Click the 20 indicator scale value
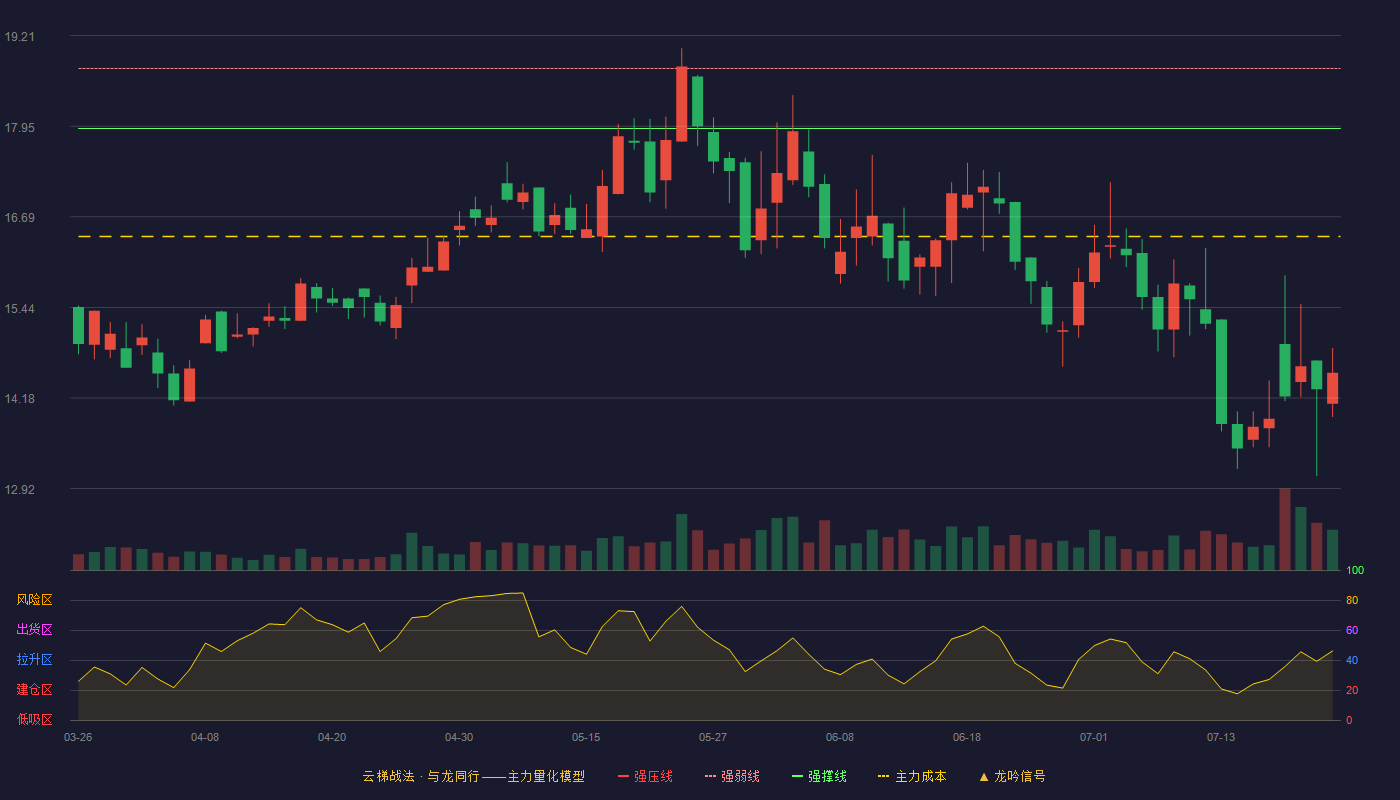This screenshot has width=1400, height=800. [1352, 691]
